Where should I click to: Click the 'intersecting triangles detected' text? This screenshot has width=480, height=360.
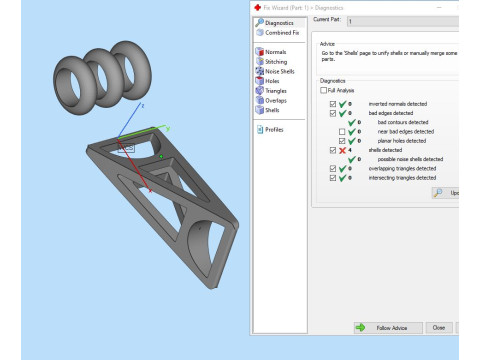pyautogui.click(x=402, y=178)
